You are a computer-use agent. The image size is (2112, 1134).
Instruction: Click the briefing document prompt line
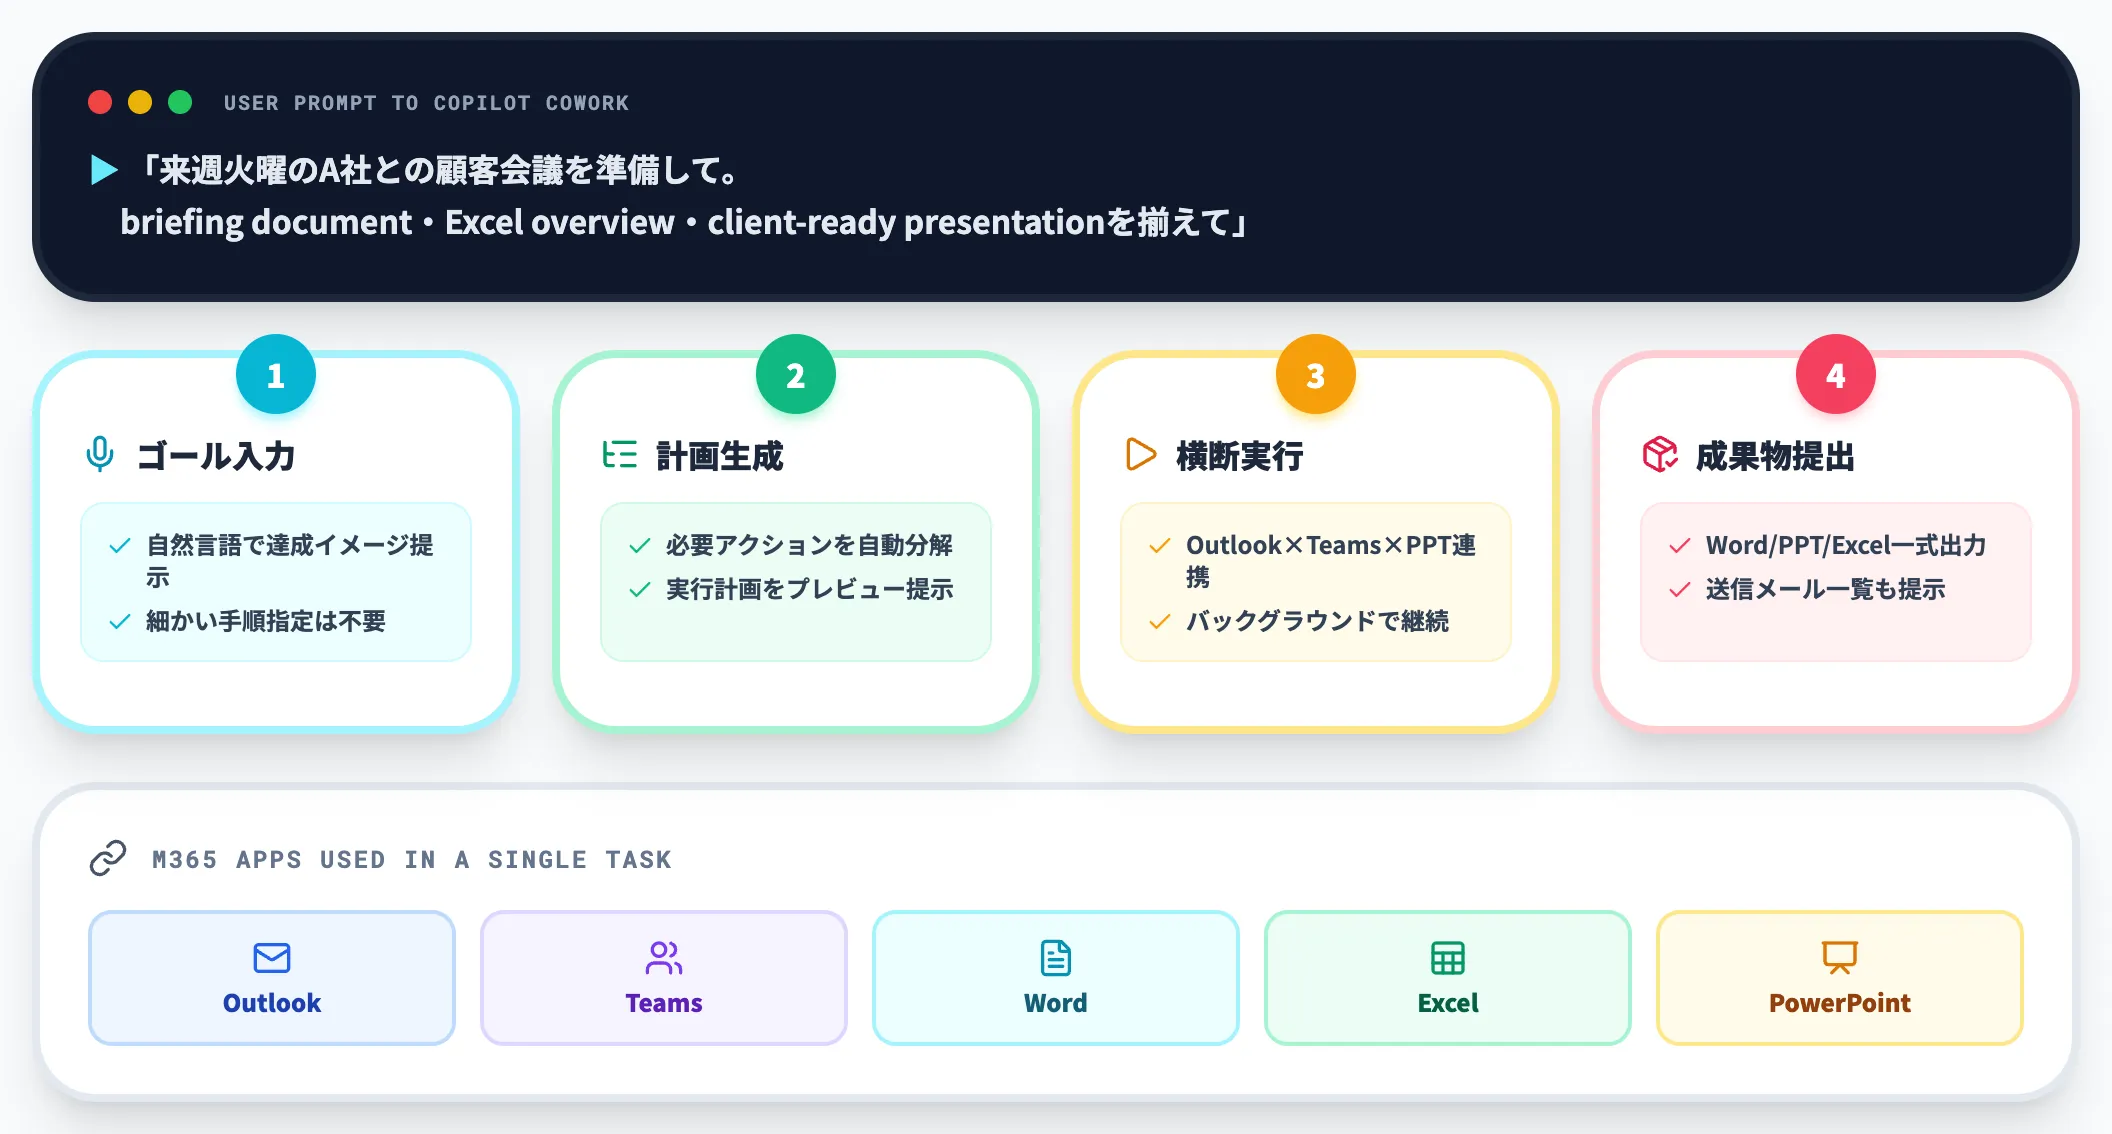coord(685,222)
